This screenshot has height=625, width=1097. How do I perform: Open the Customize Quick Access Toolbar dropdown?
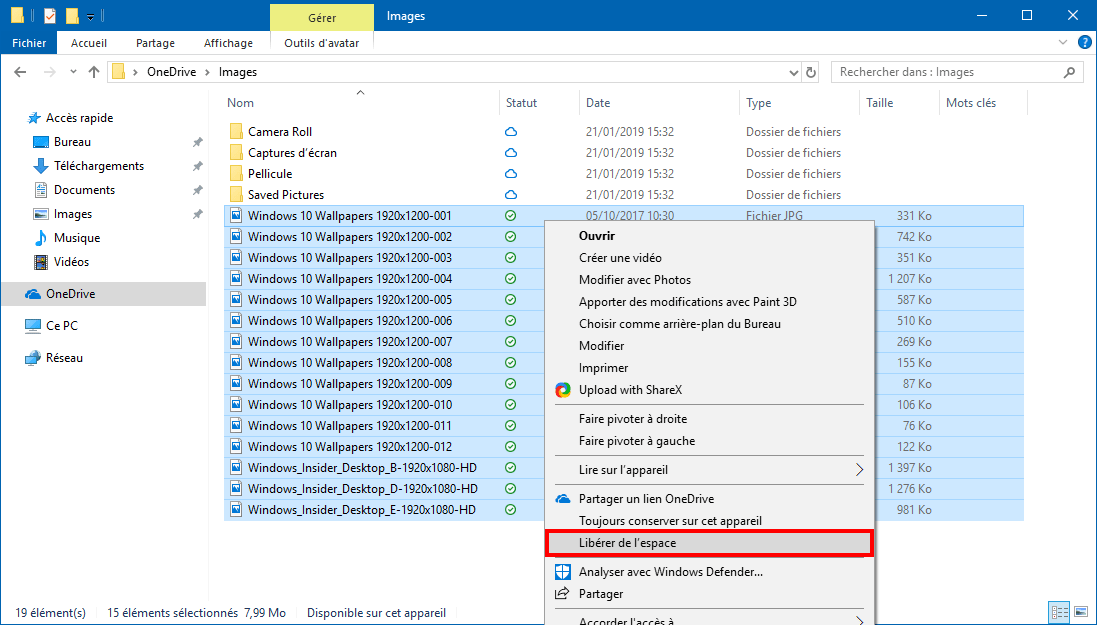pyautogui.click(x=91, y=16)
